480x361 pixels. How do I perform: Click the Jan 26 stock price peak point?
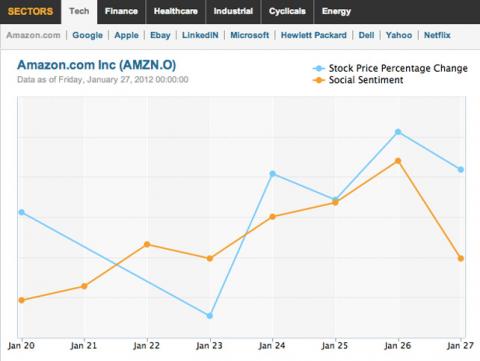point(398,132)
